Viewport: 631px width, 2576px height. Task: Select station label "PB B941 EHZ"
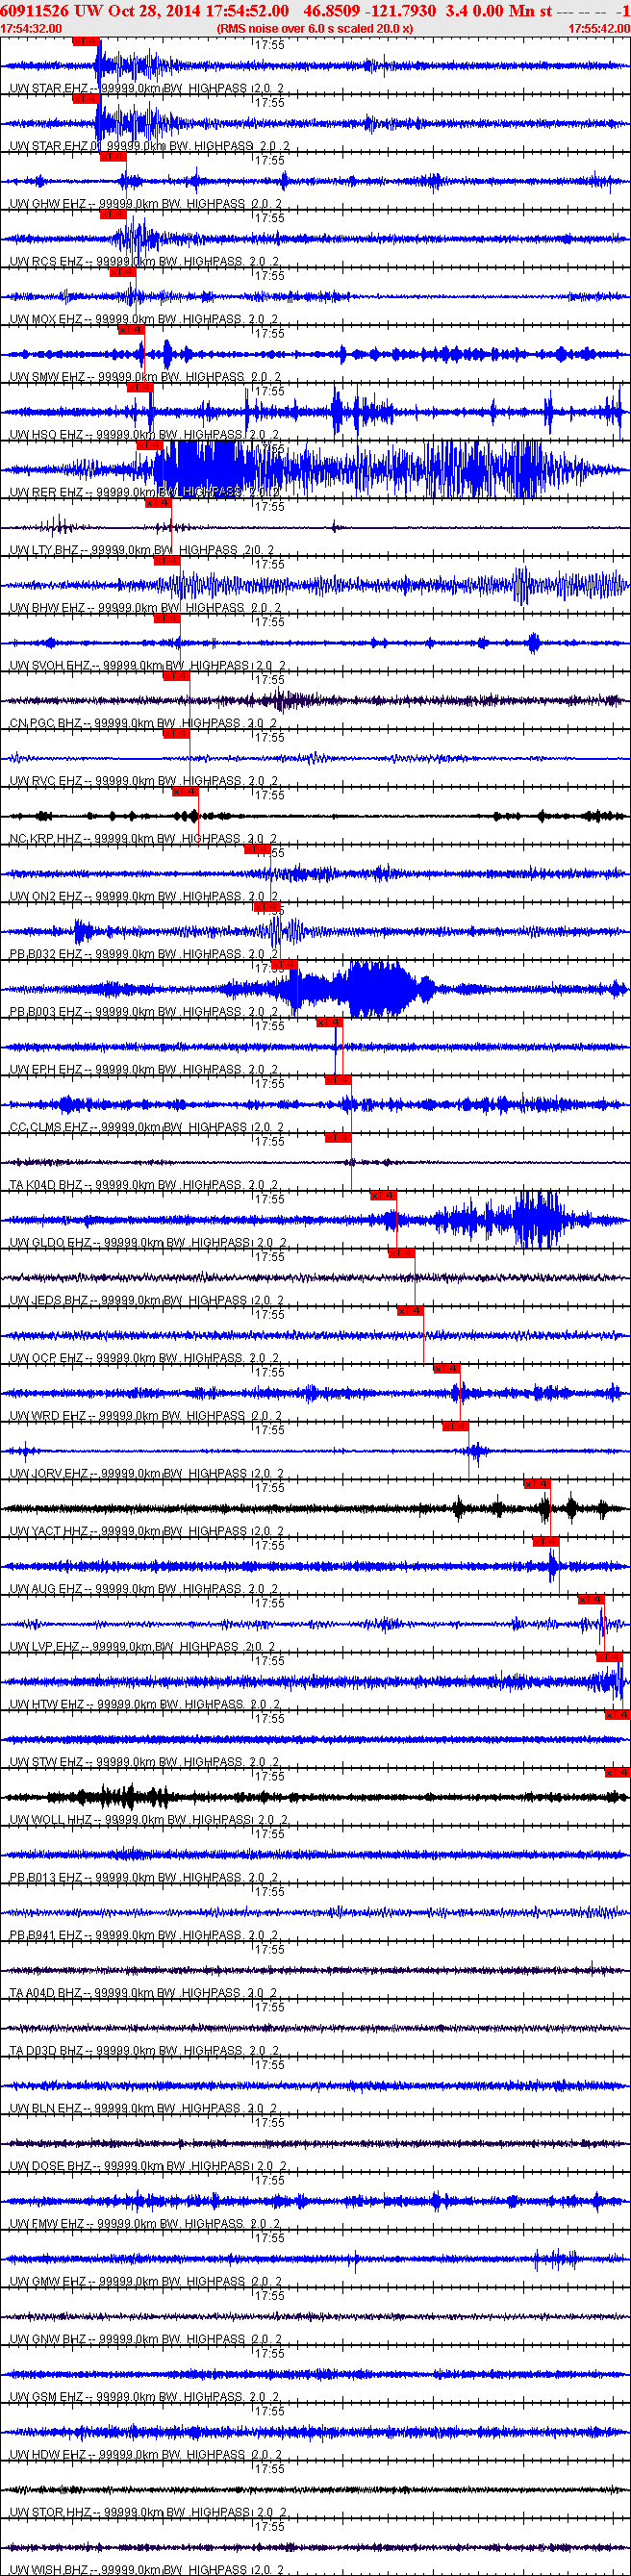coord(47,1936)
